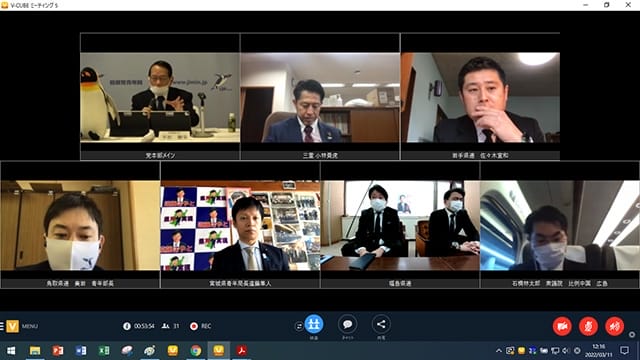The image size is (640, 360).
Task: Toggle the red muted microphone button
Action: [x=589, y=326]
